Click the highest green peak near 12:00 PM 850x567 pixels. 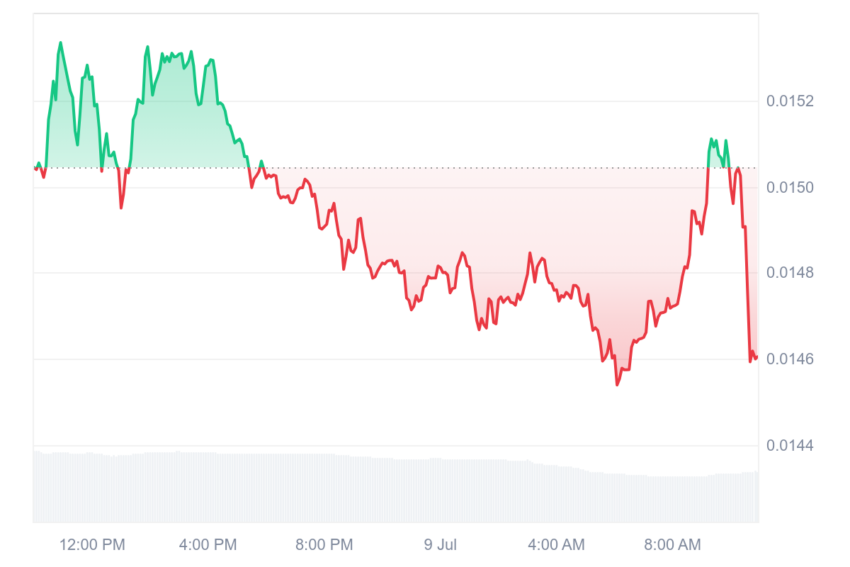60,43
